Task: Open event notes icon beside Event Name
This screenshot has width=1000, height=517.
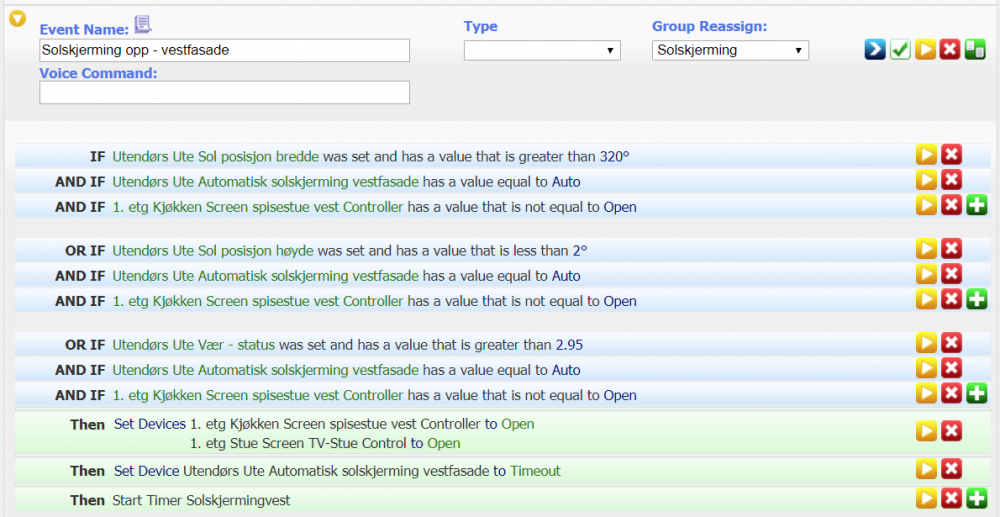Action: click(x=143, y=26)
